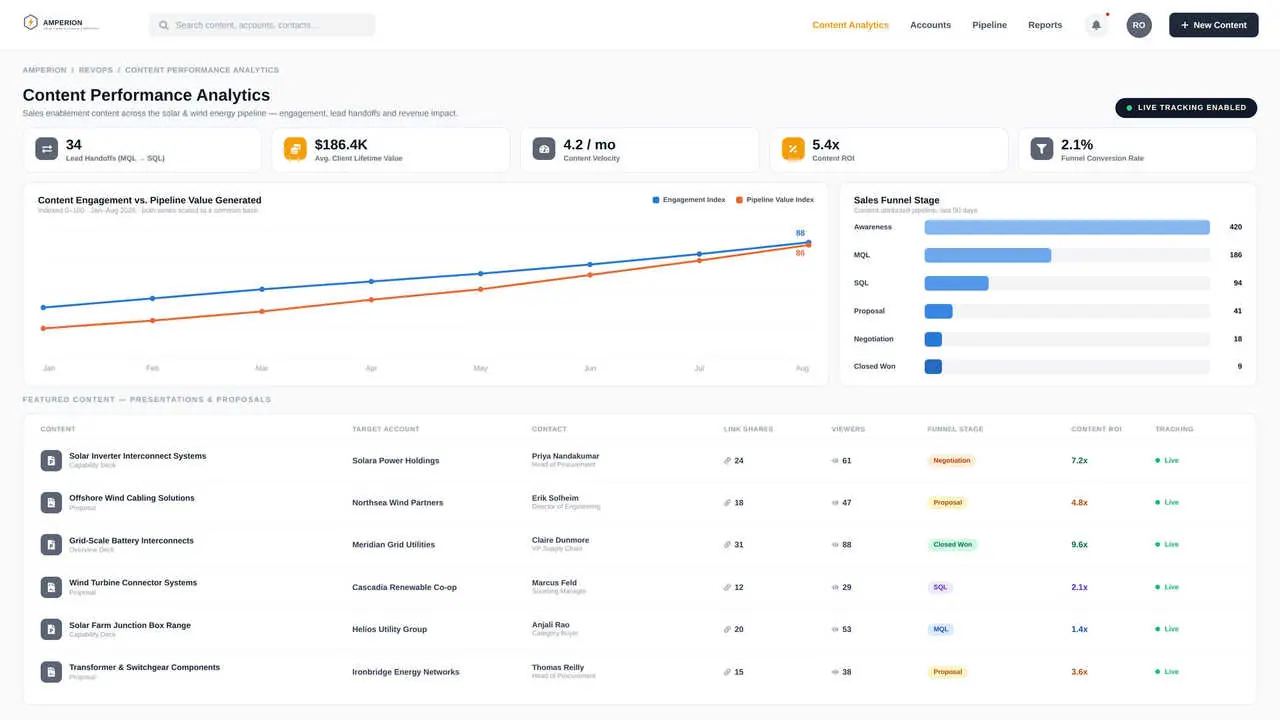The image size is (1280, 720).
Task: Click the Ironbridge Energy Networks account cell
Action: click(x=406, y=672)
